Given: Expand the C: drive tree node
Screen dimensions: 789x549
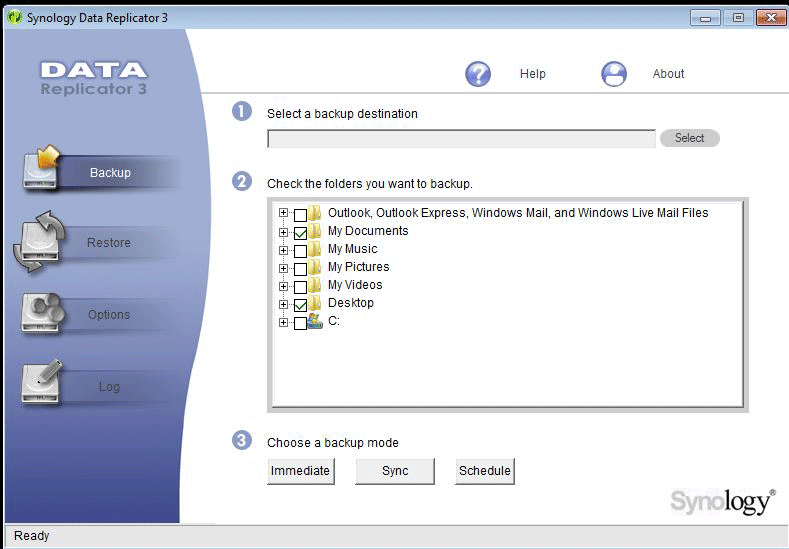Looking at the screenshot, I should click(284, 323).
